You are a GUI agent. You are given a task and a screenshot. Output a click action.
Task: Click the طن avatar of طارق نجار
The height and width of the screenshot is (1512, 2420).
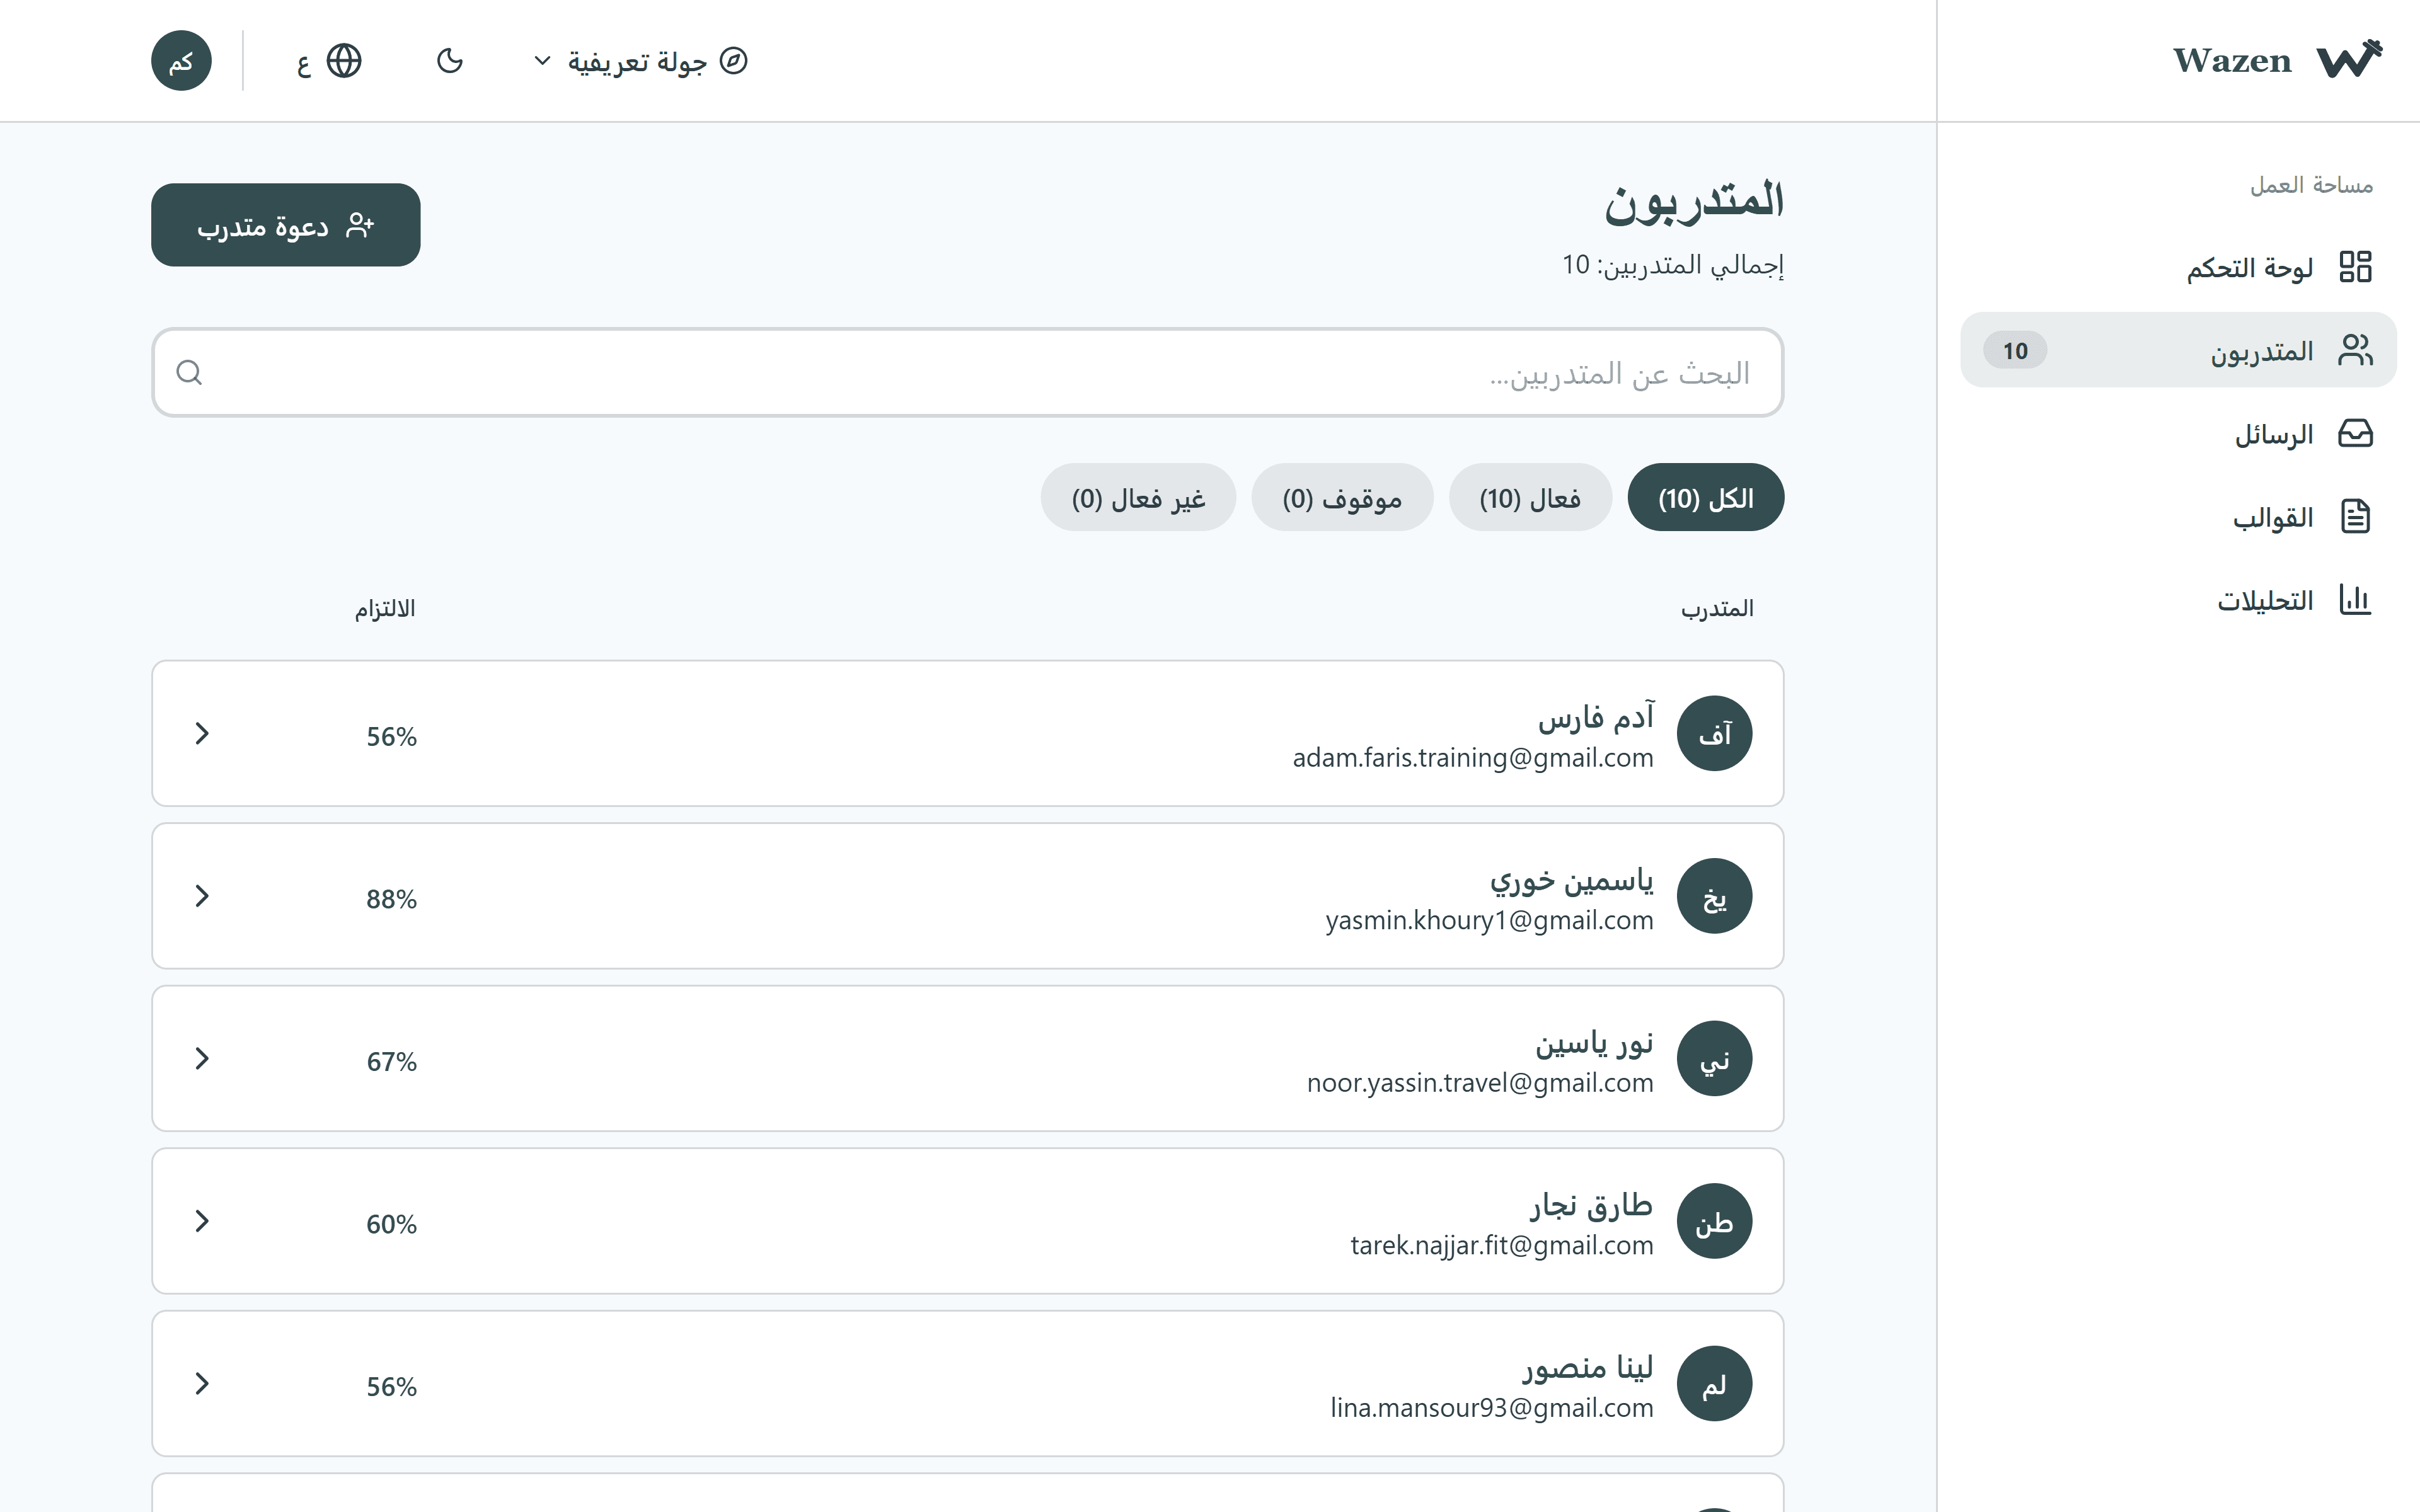pyautogui.click(x=1714, y=1222)
